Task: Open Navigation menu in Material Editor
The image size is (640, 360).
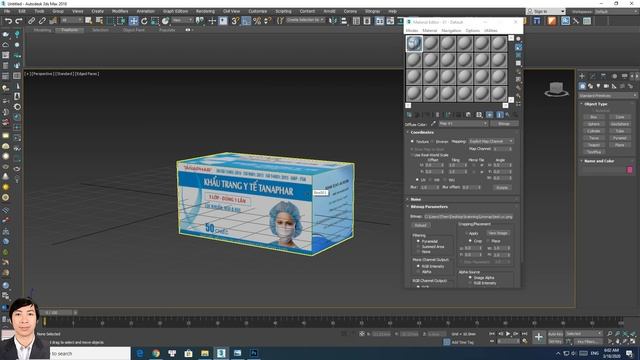Action: [451, 31]
